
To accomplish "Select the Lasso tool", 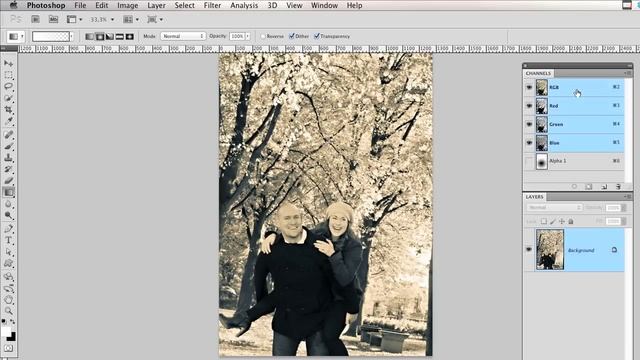I will 9,87.
